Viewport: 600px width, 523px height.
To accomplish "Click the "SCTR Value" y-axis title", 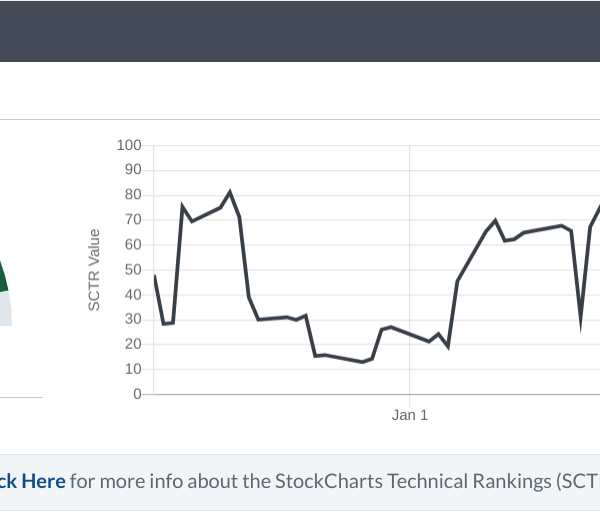I will [x=94, y=269].
